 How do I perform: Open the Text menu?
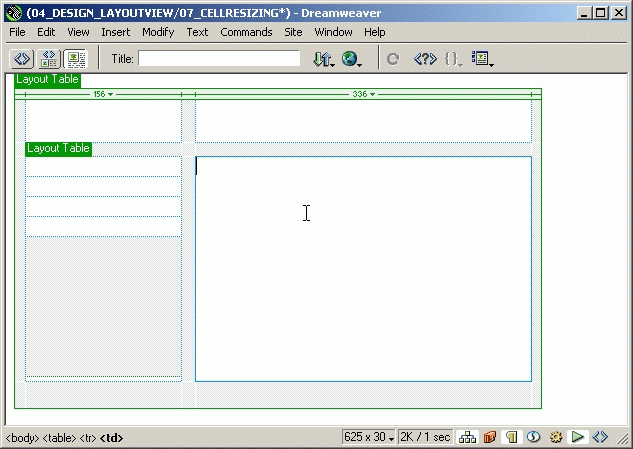[197, 32]
